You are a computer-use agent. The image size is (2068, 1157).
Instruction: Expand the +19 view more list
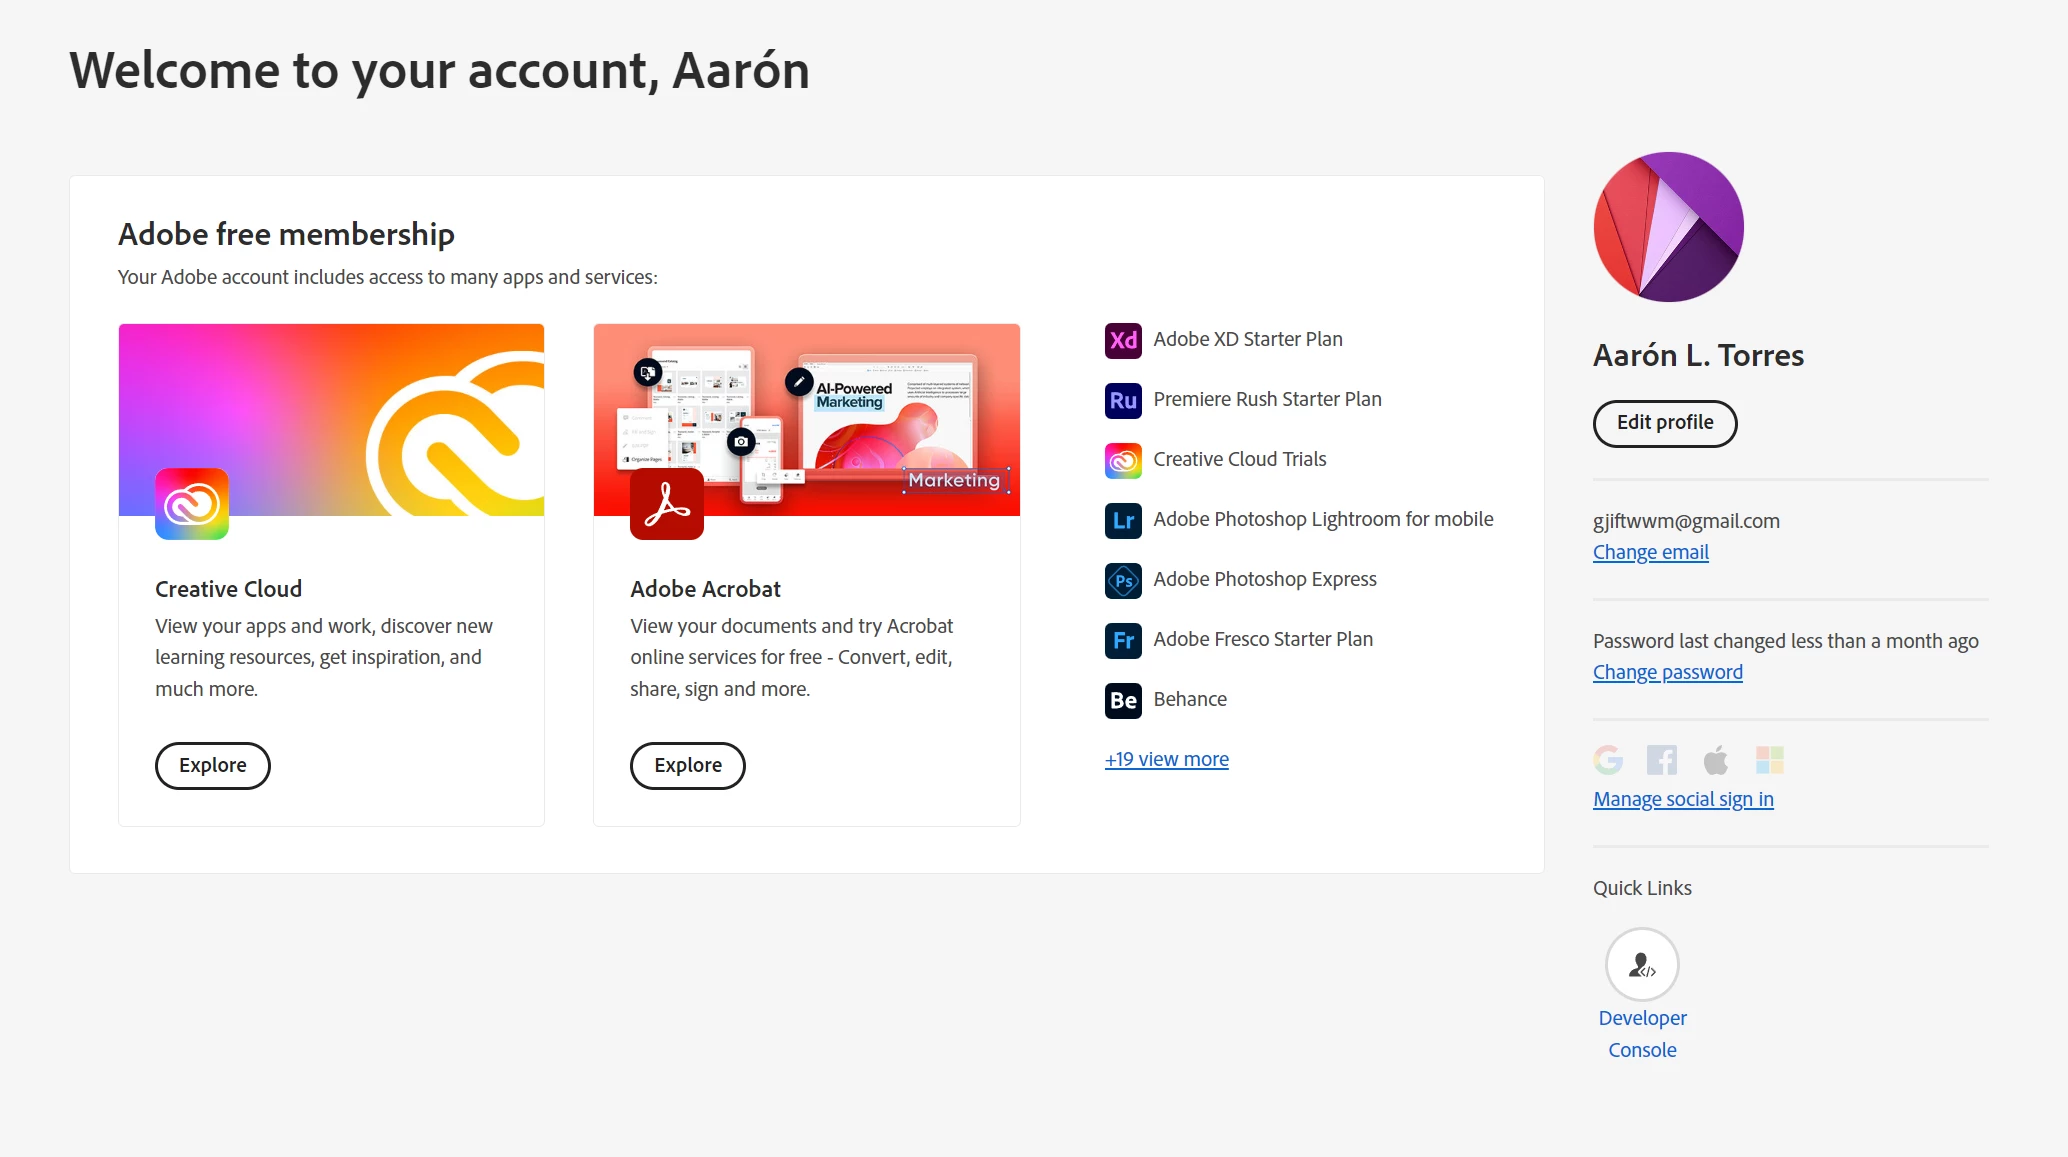[1166, 759]
